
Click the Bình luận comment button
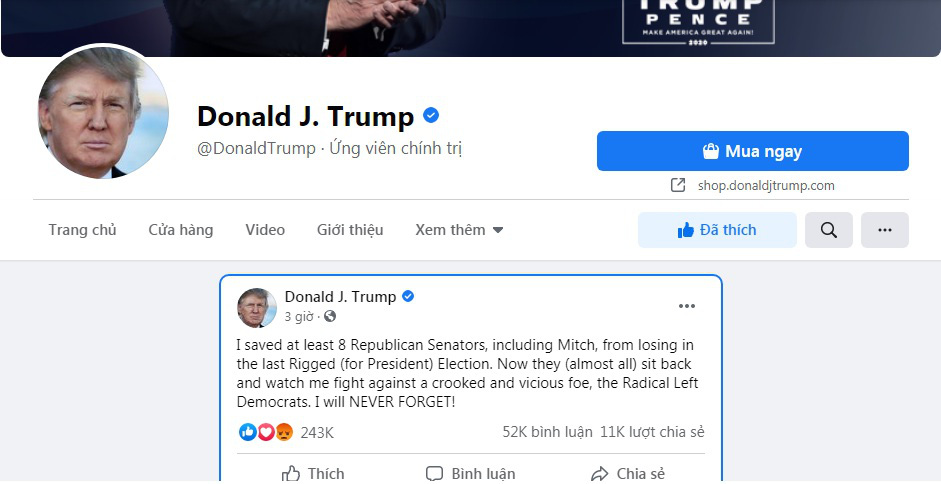point(470,473)
